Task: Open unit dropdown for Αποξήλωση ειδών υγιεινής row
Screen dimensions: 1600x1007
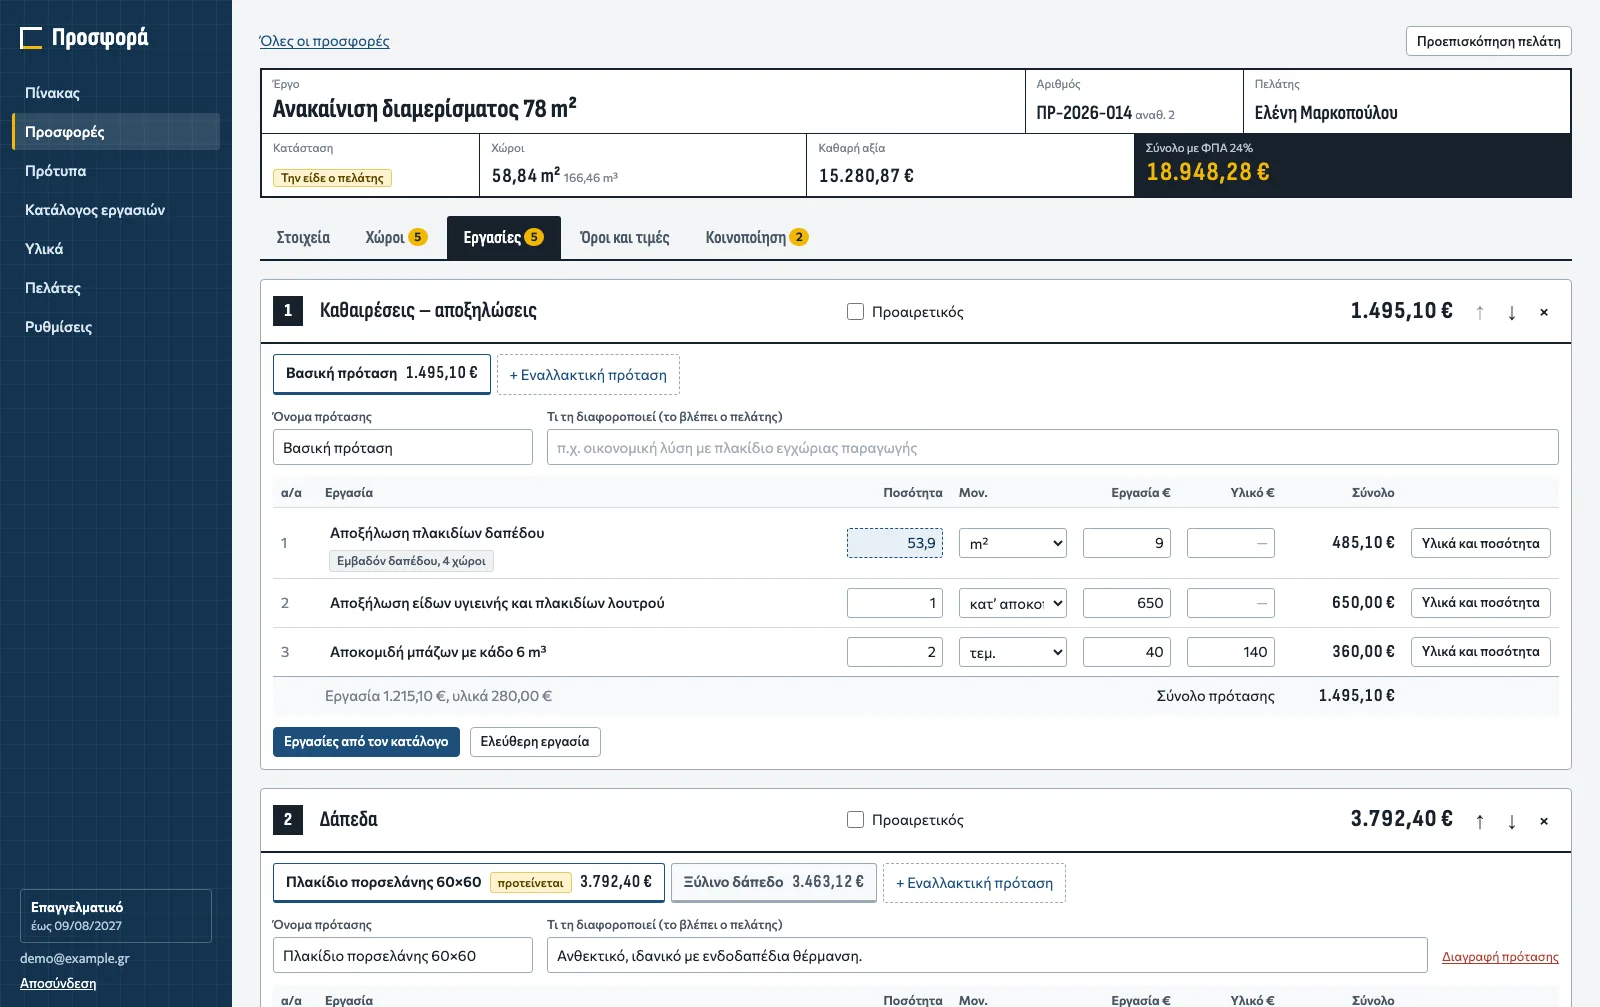Action: click(x=1013, y=603)
